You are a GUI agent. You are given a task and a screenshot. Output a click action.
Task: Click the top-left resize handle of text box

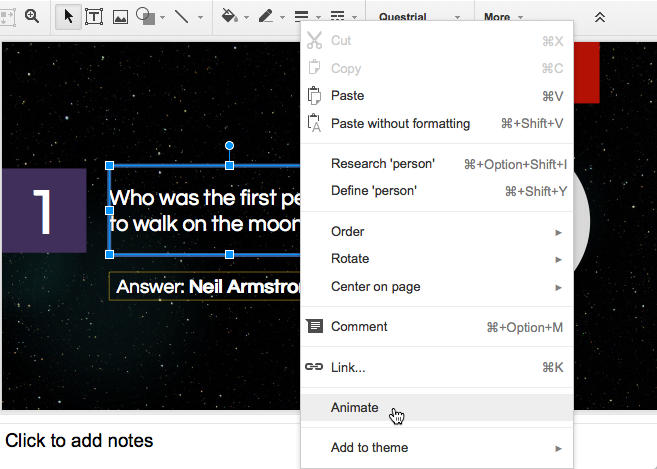pos(109,166)
